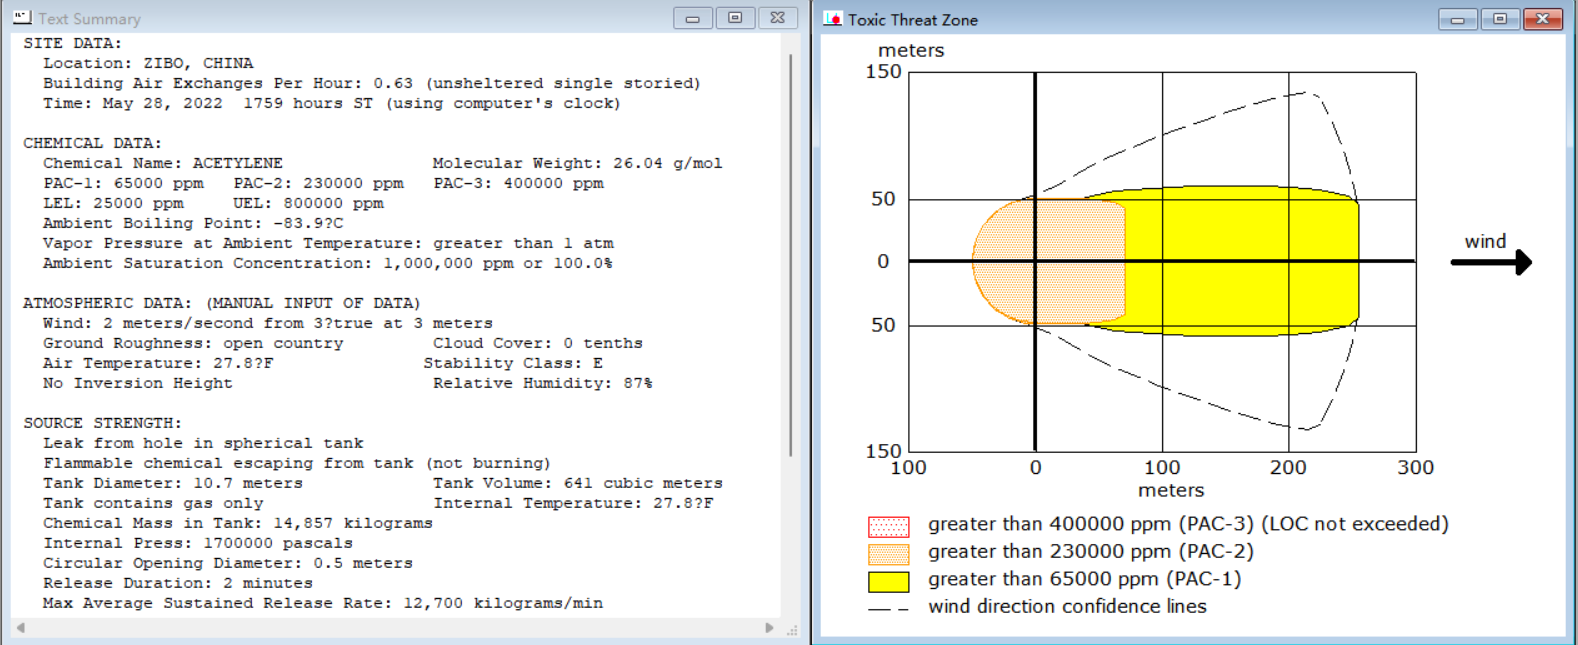Image resolution: width=1578 pixels, height=645 pixels.
Task: Click 'Release Duration: 2 minutes' line
Action: click(x=178, y=583)
